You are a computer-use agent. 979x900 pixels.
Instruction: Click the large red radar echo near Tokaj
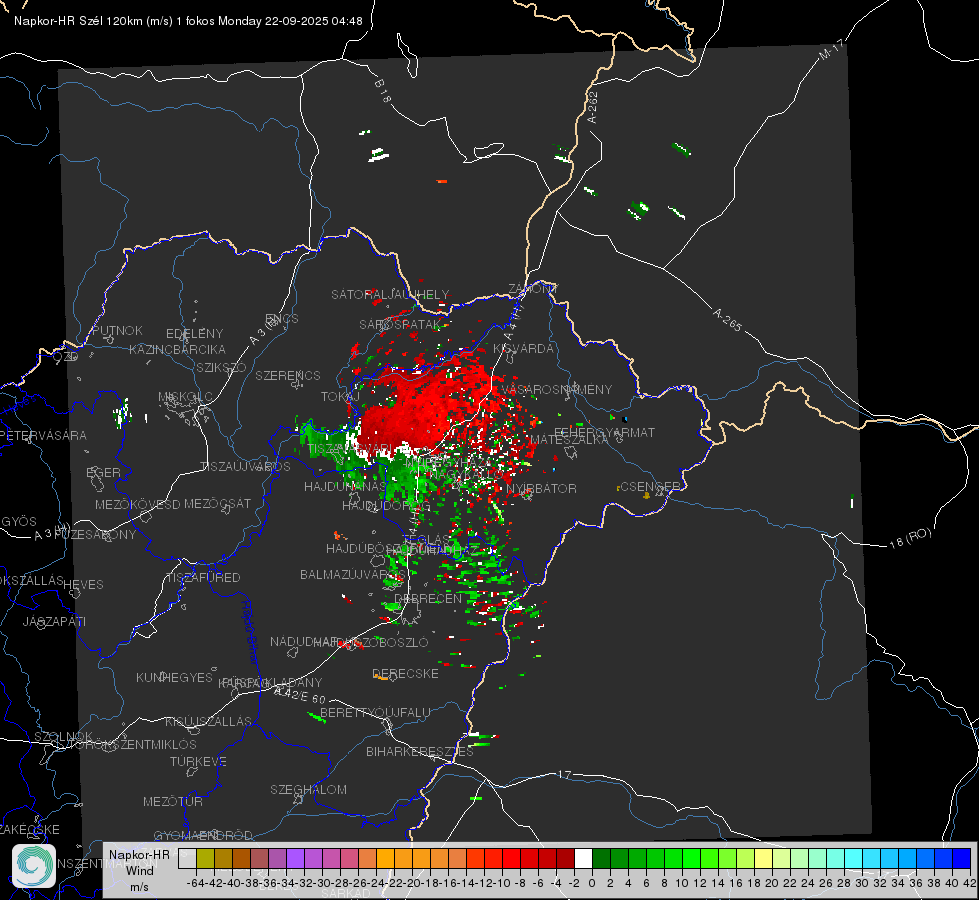[x=425, y=406]
